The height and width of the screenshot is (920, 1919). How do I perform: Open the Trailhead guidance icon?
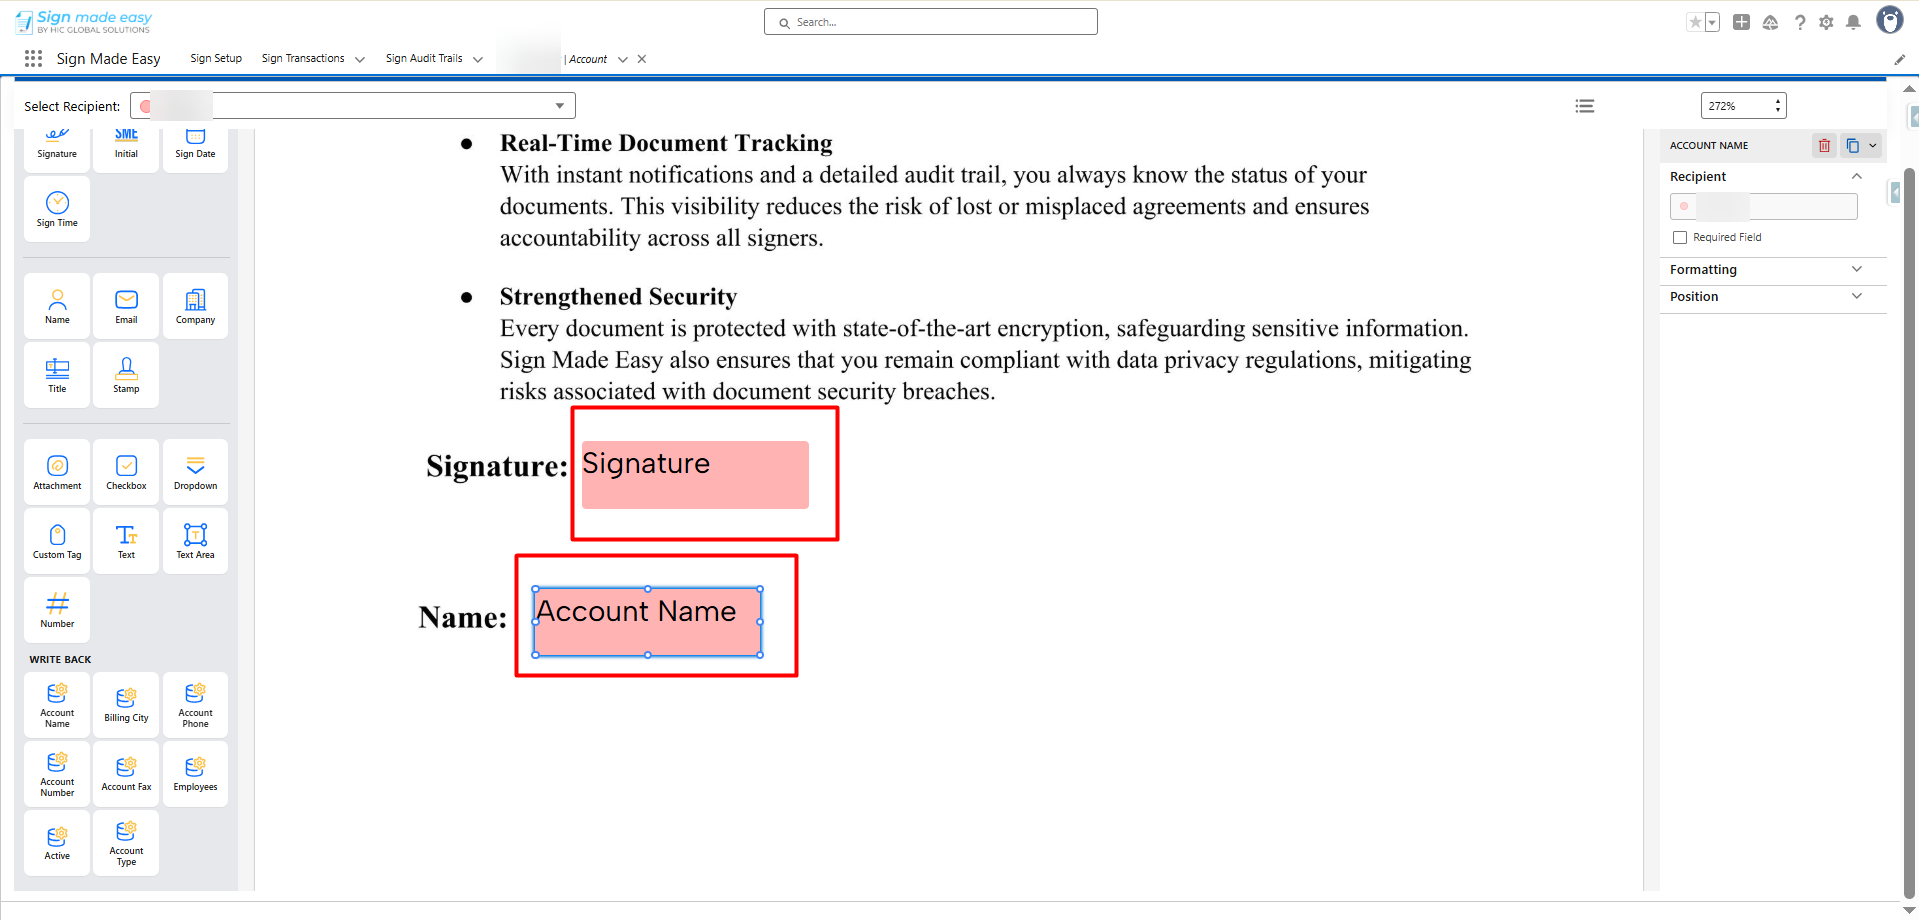[1770, 22]
